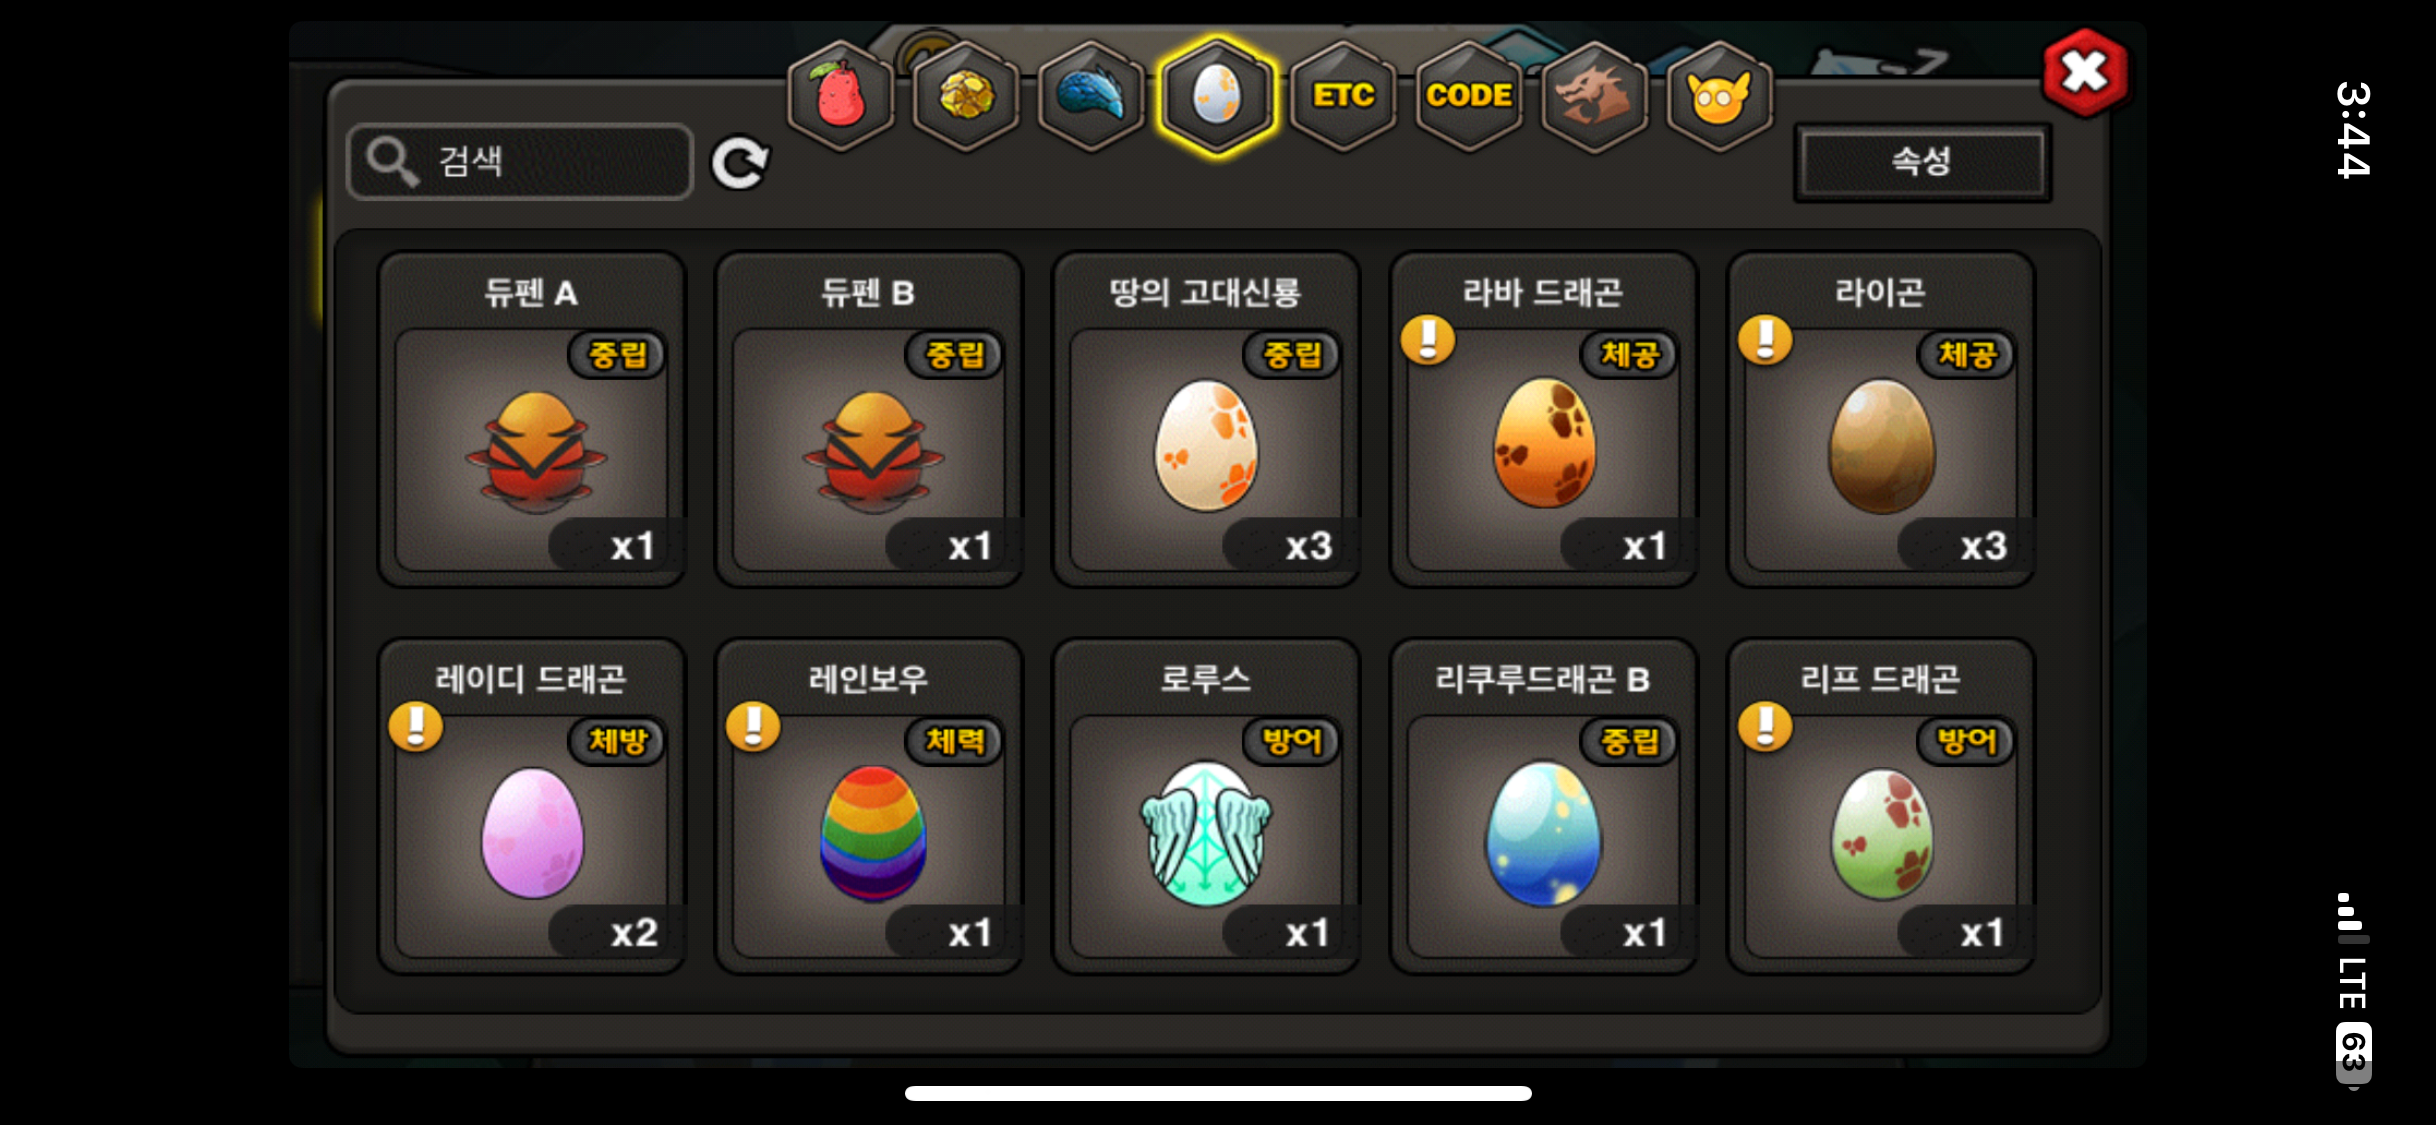Open the blue dragon wing category tab
This screenshot has height=1125, width=2436.
(x=1091, y=96)
